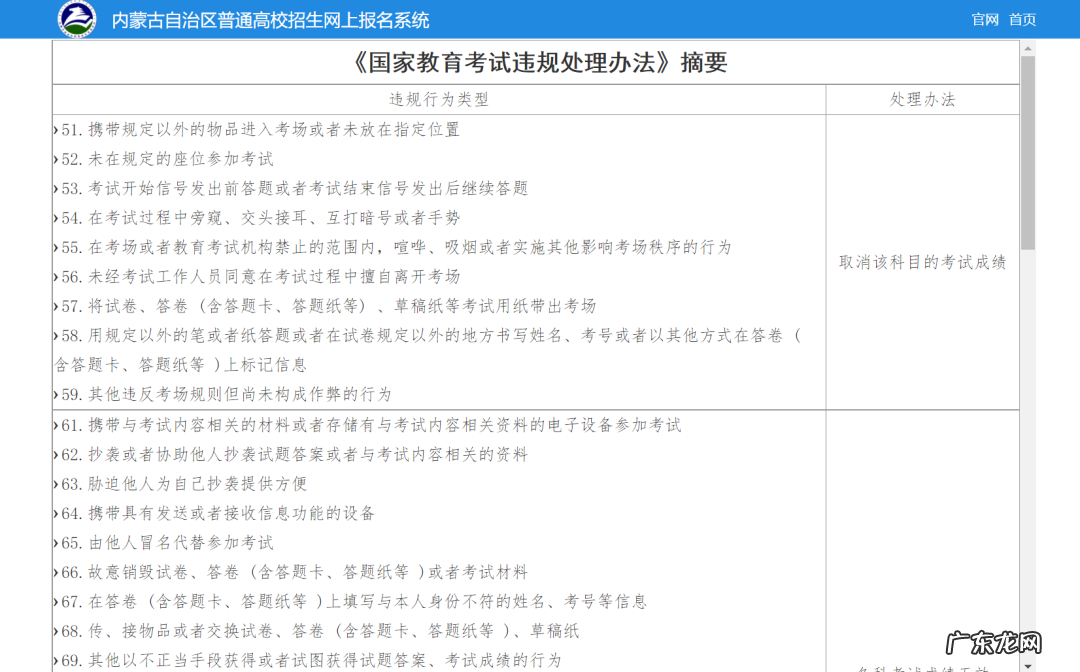
Task: Select the 取消该科目的考试成绩 penalty cell
Action: [921, 261]
